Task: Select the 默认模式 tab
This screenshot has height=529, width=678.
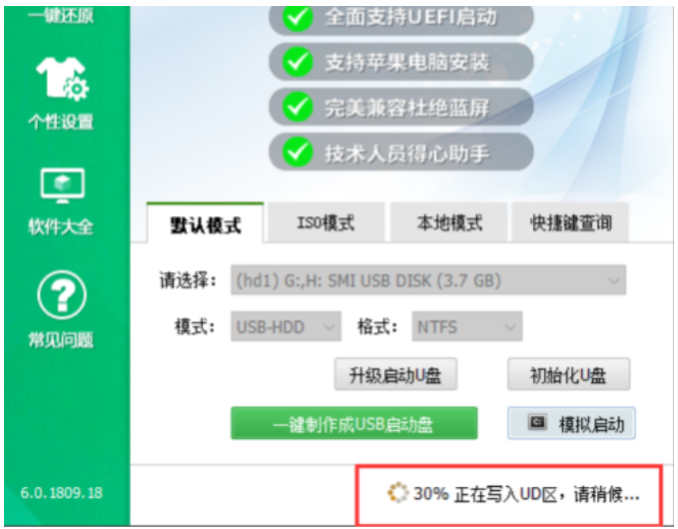Action: click(205, 223)
